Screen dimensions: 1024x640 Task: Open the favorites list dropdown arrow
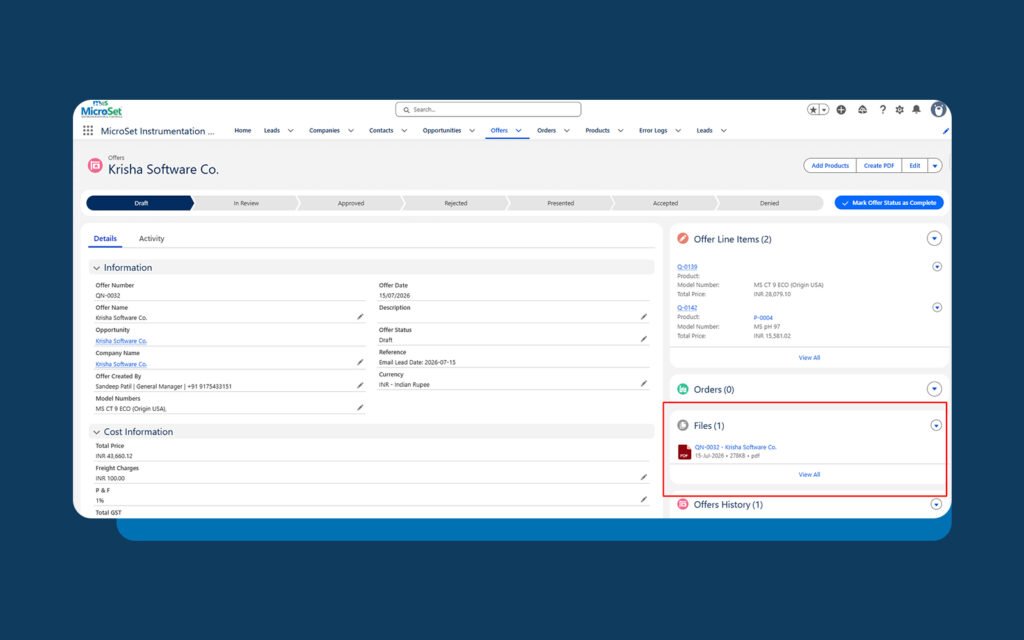click(x=824, y=110)
